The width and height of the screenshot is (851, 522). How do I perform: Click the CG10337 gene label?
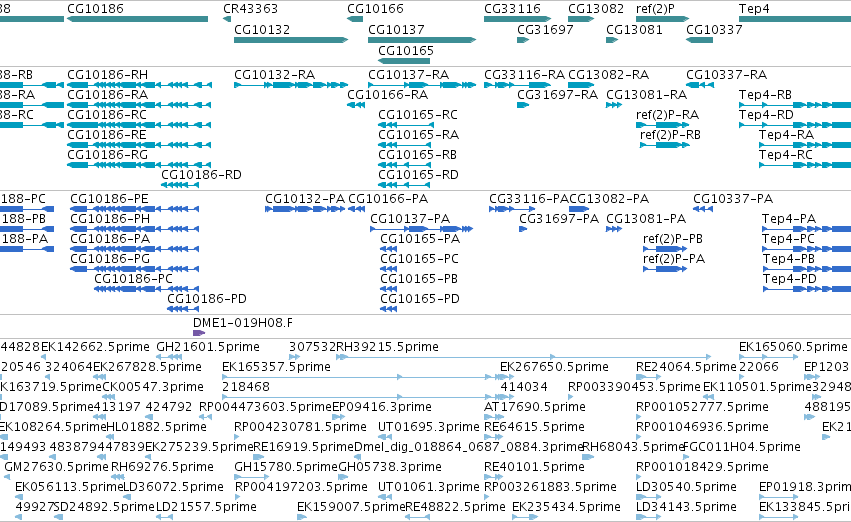click(714, 29)
